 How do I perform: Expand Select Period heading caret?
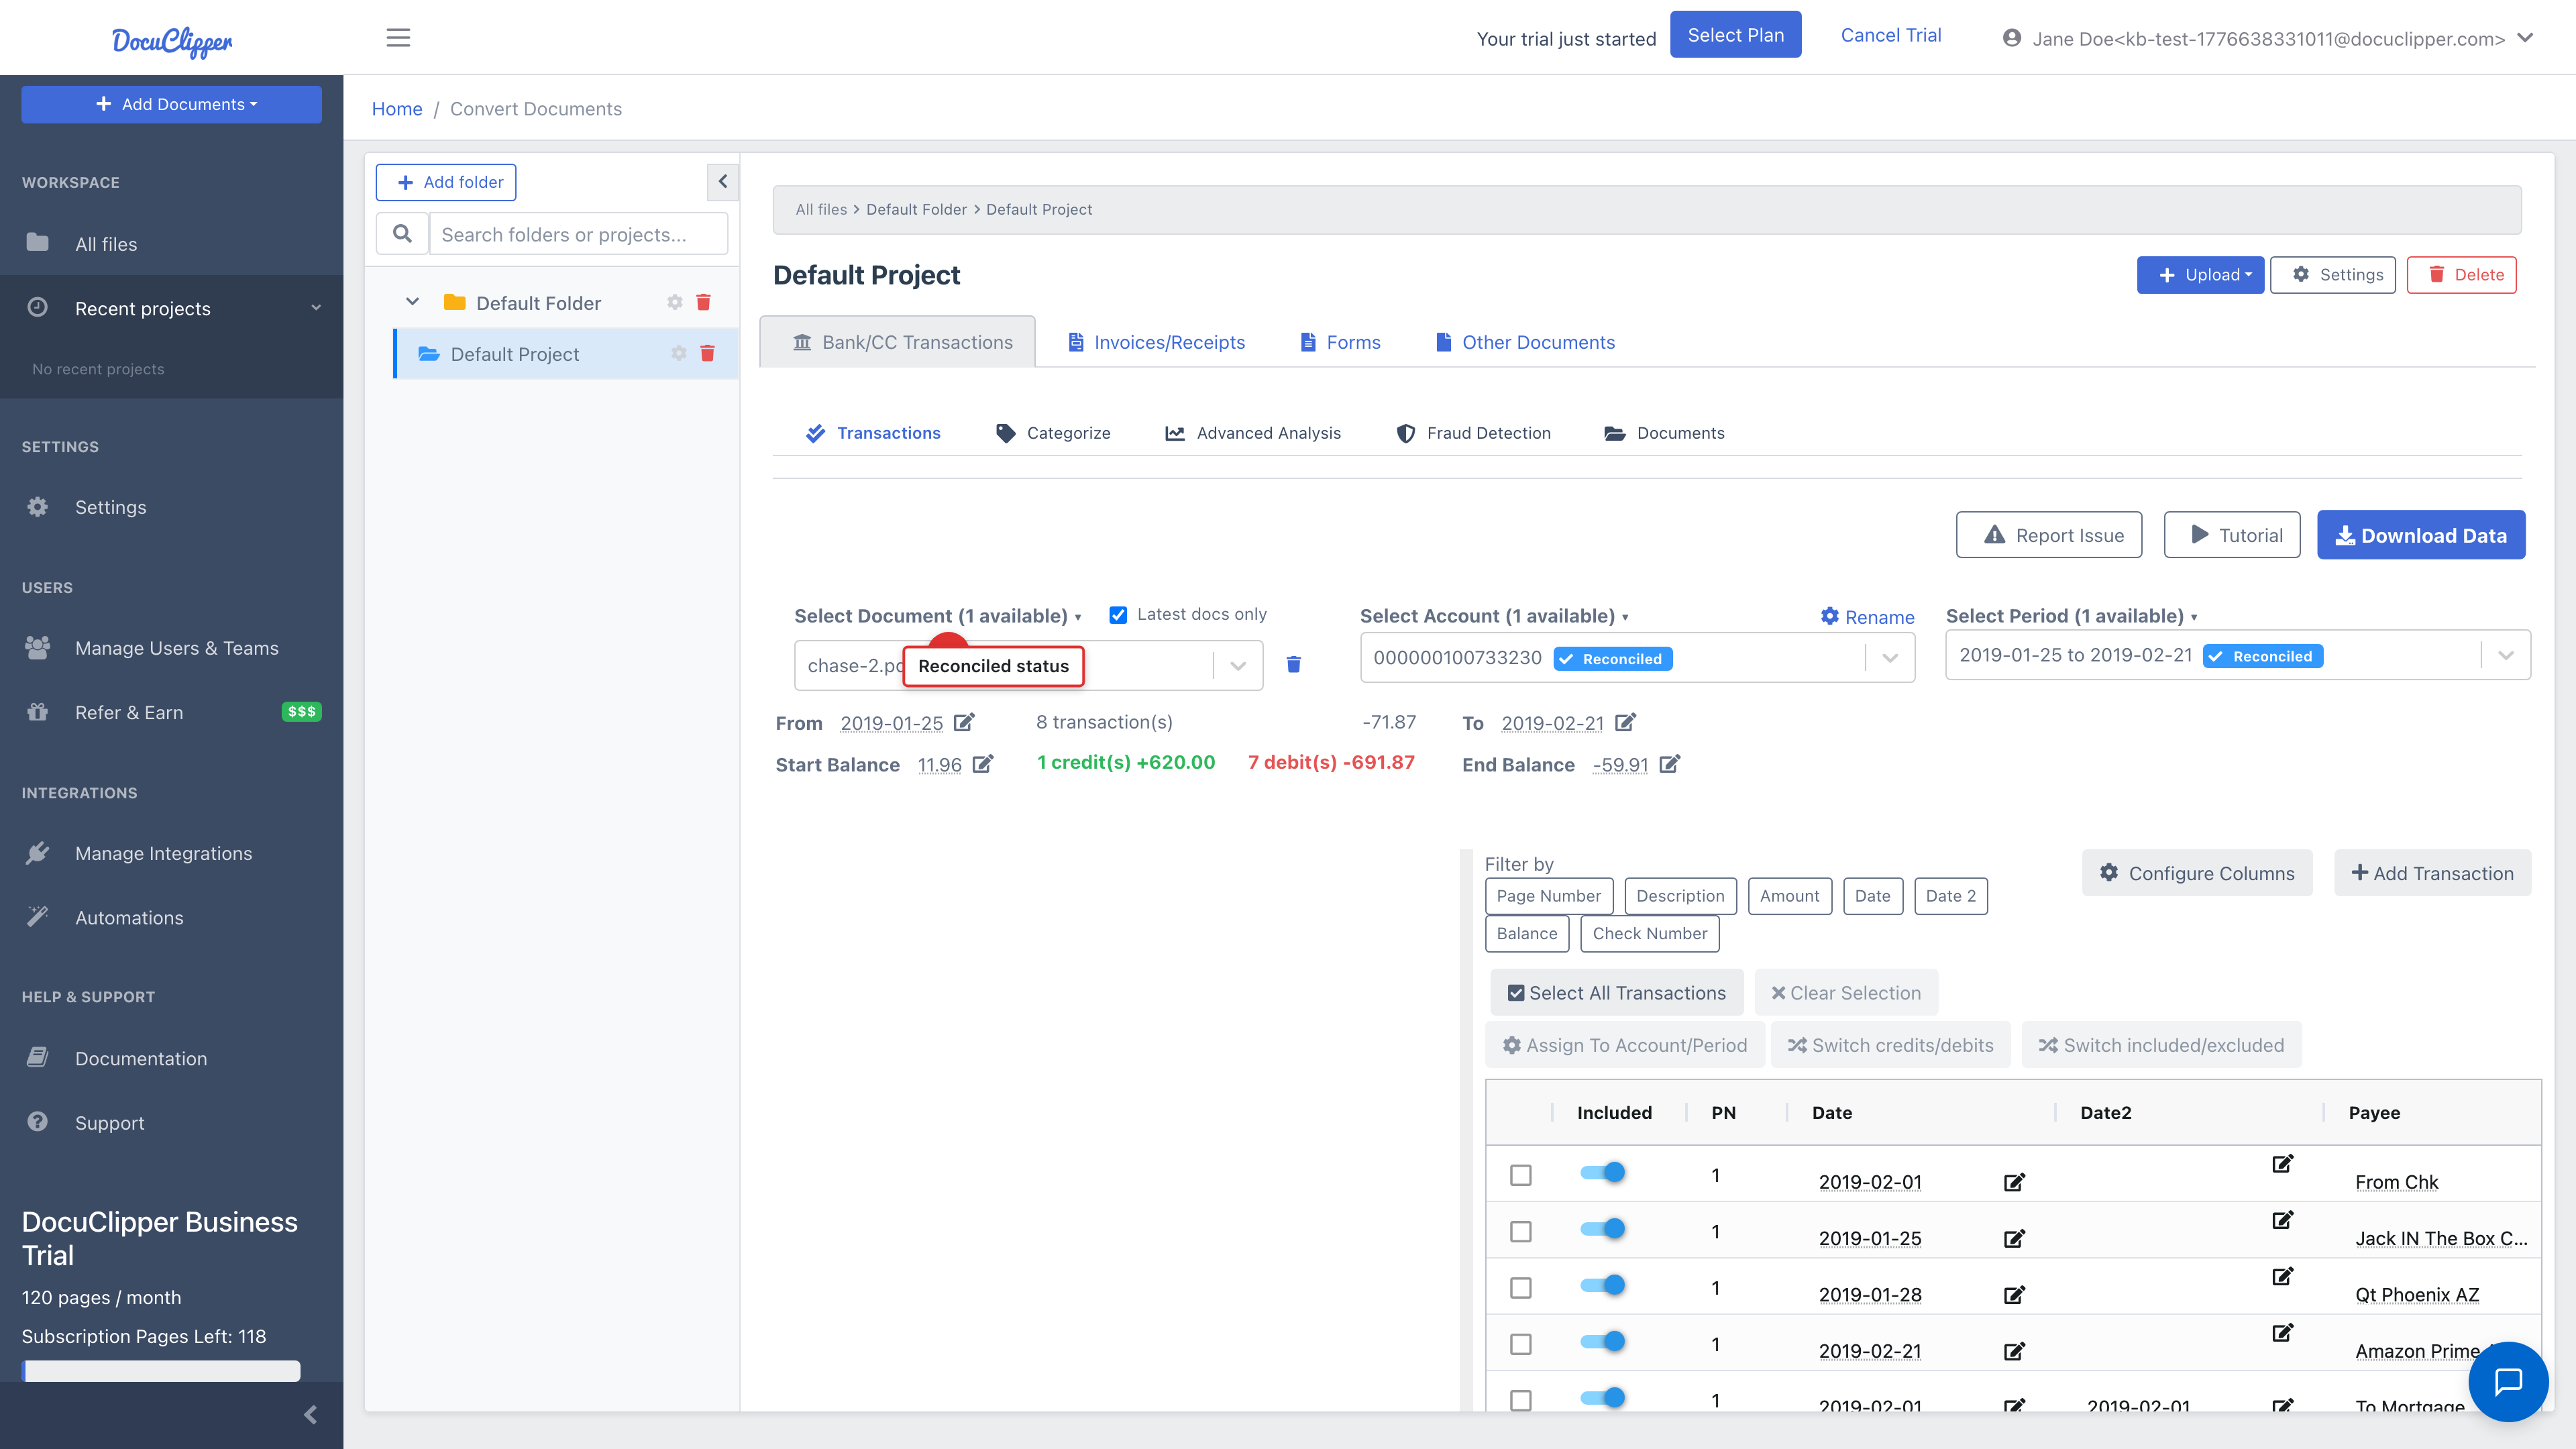click(x=2194, y=618)
